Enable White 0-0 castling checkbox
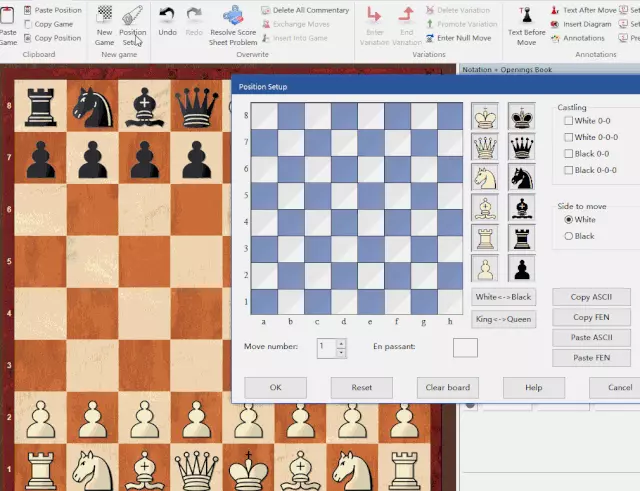This screenshot has height=491, width=640. pyautogui.click(x=569, y=121)
